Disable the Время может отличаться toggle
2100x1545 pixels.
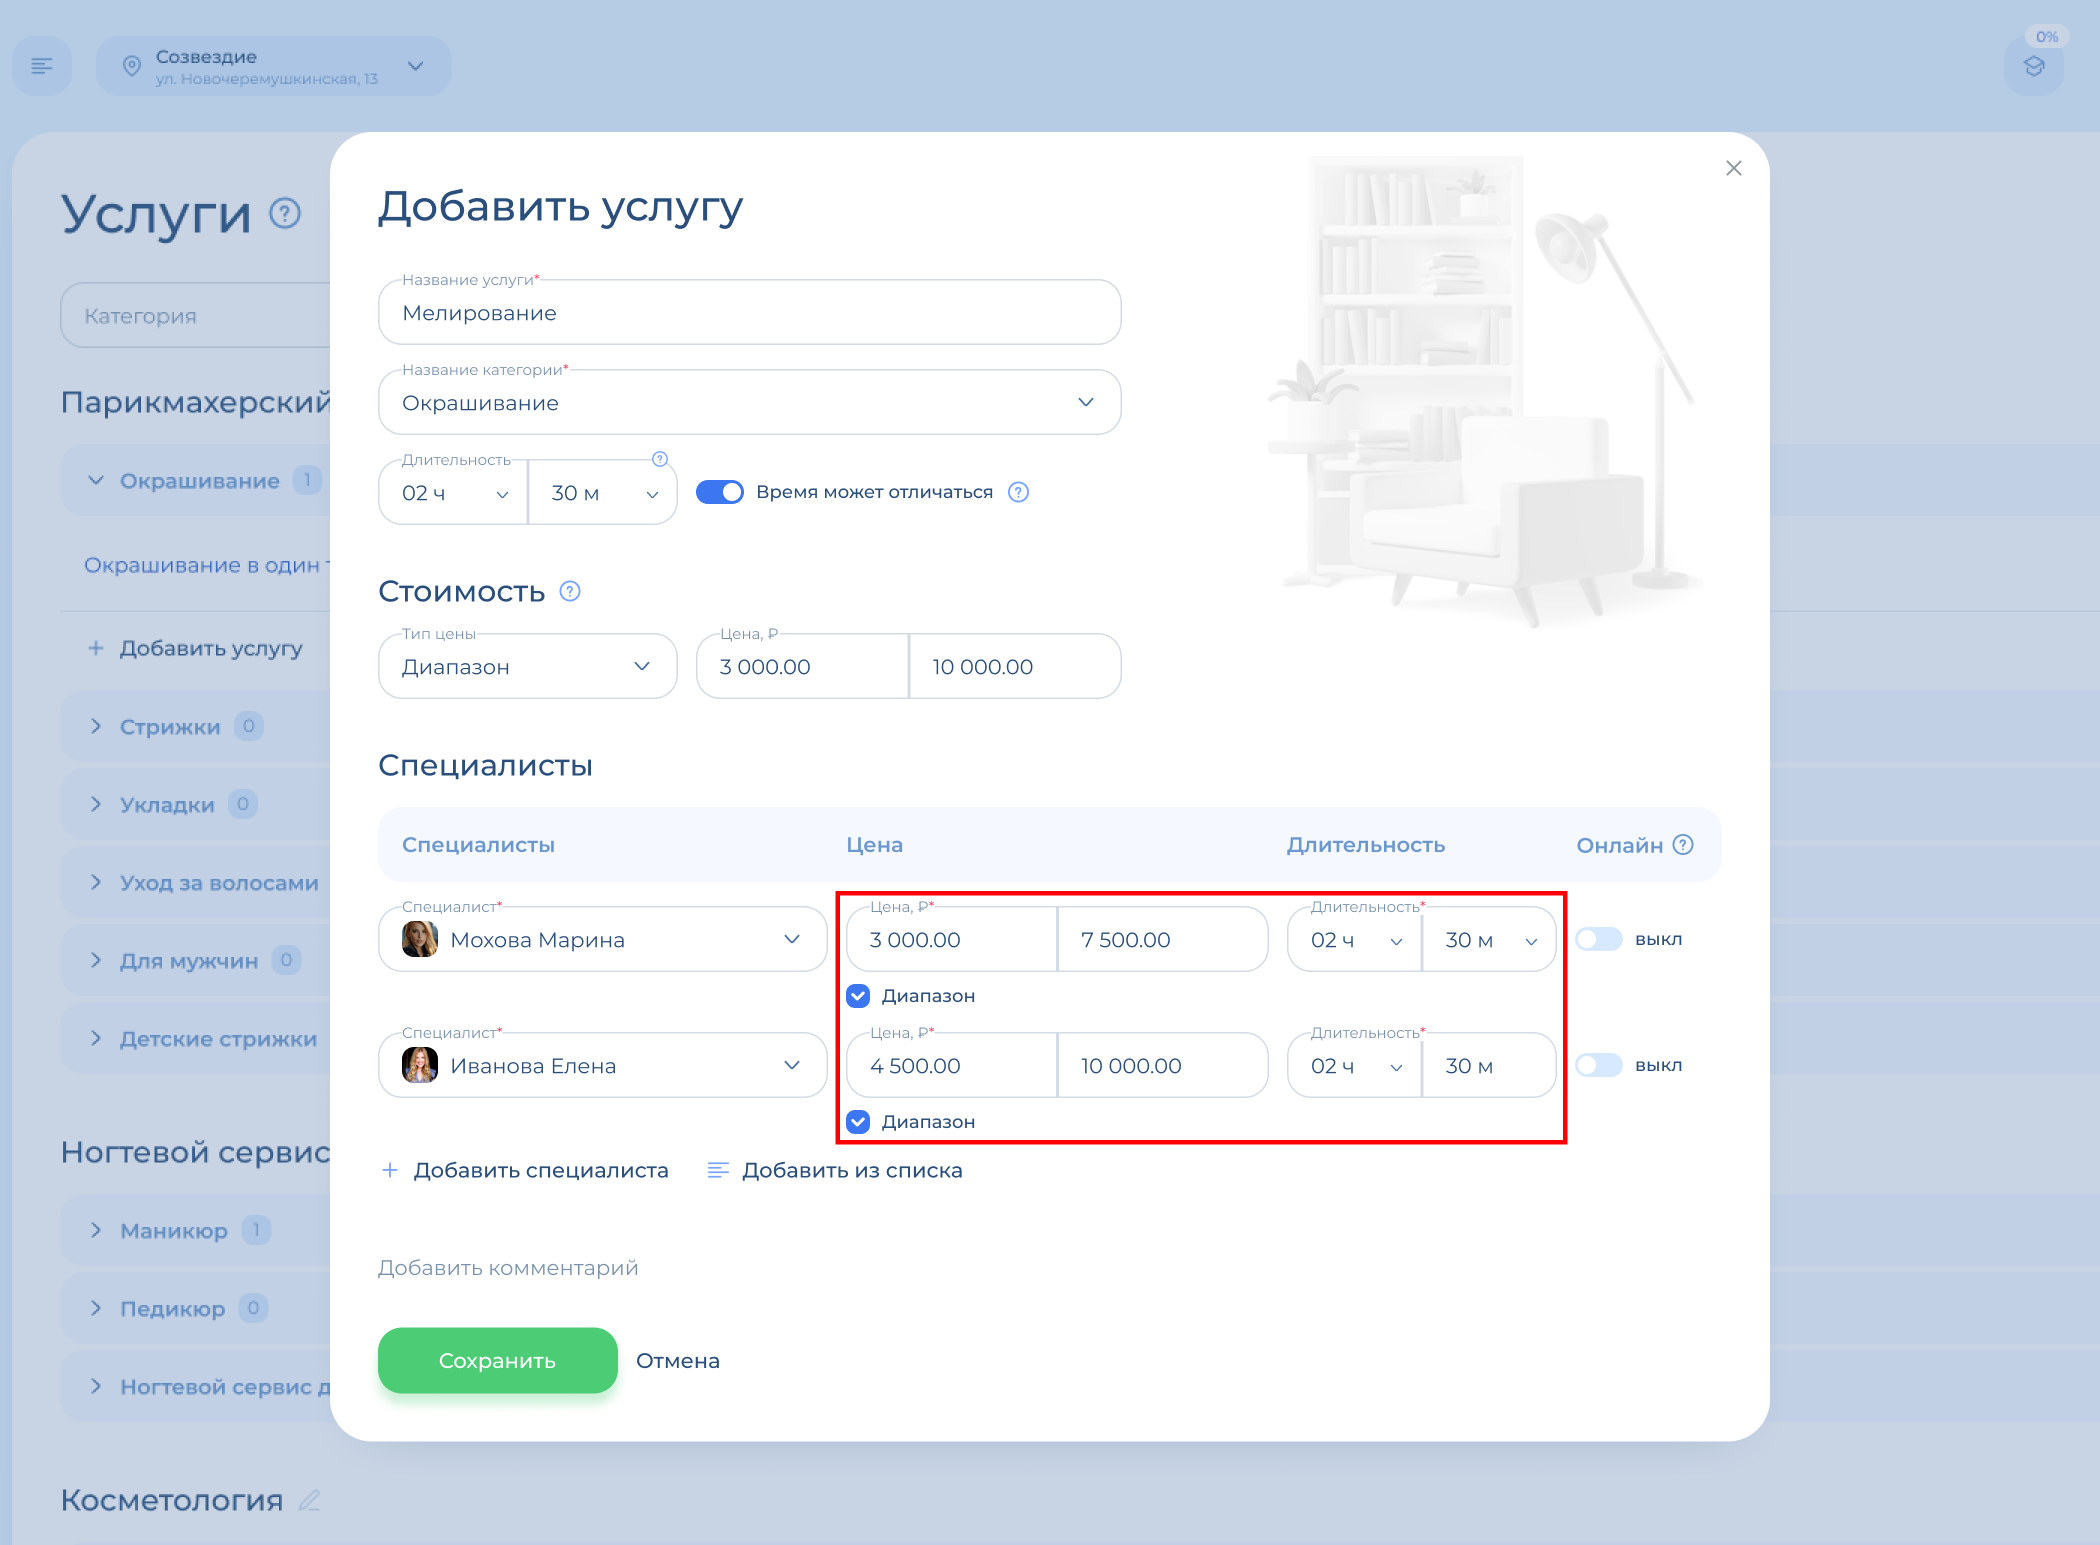click(x=720, y=492)
